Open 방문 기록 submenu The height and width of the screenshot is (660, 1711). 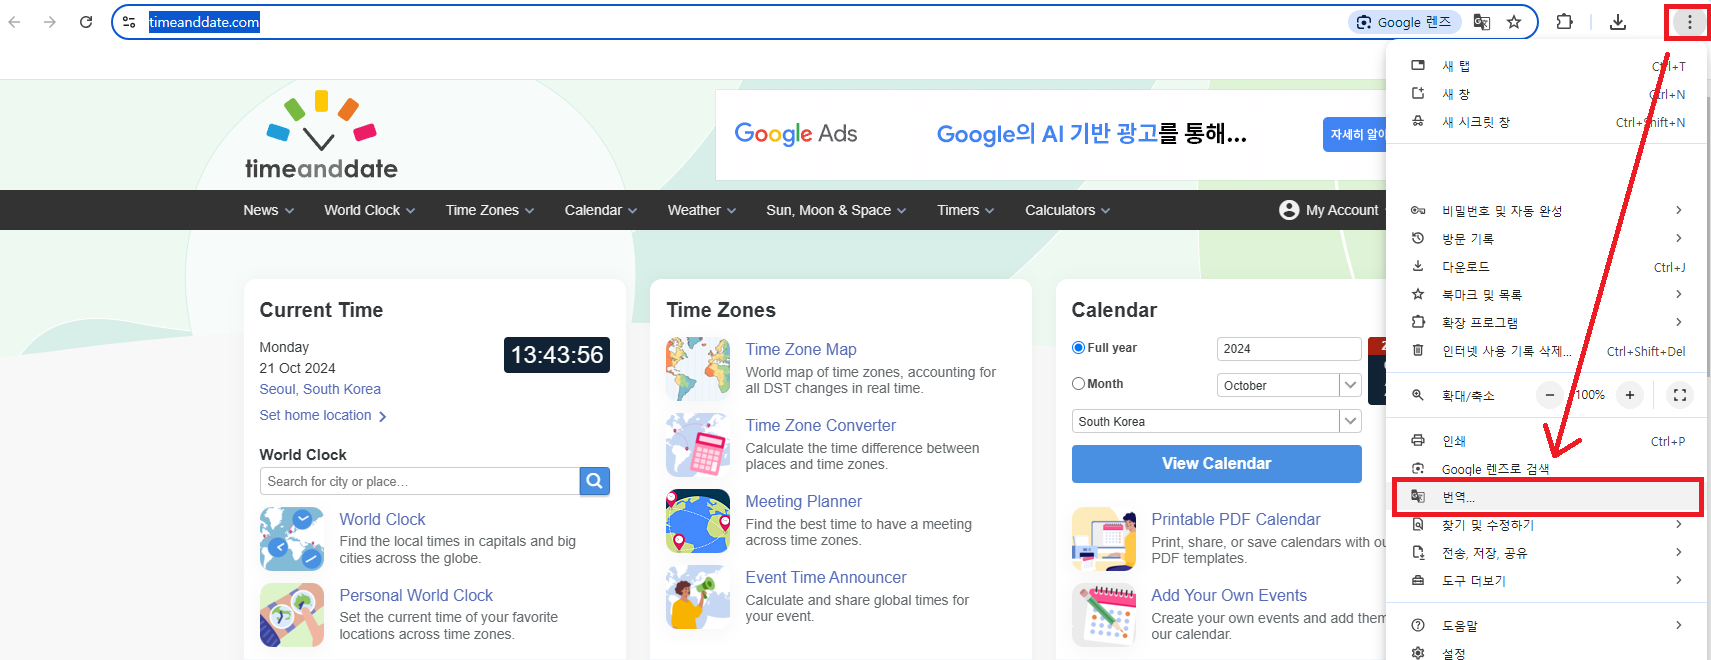(1547, 238)
